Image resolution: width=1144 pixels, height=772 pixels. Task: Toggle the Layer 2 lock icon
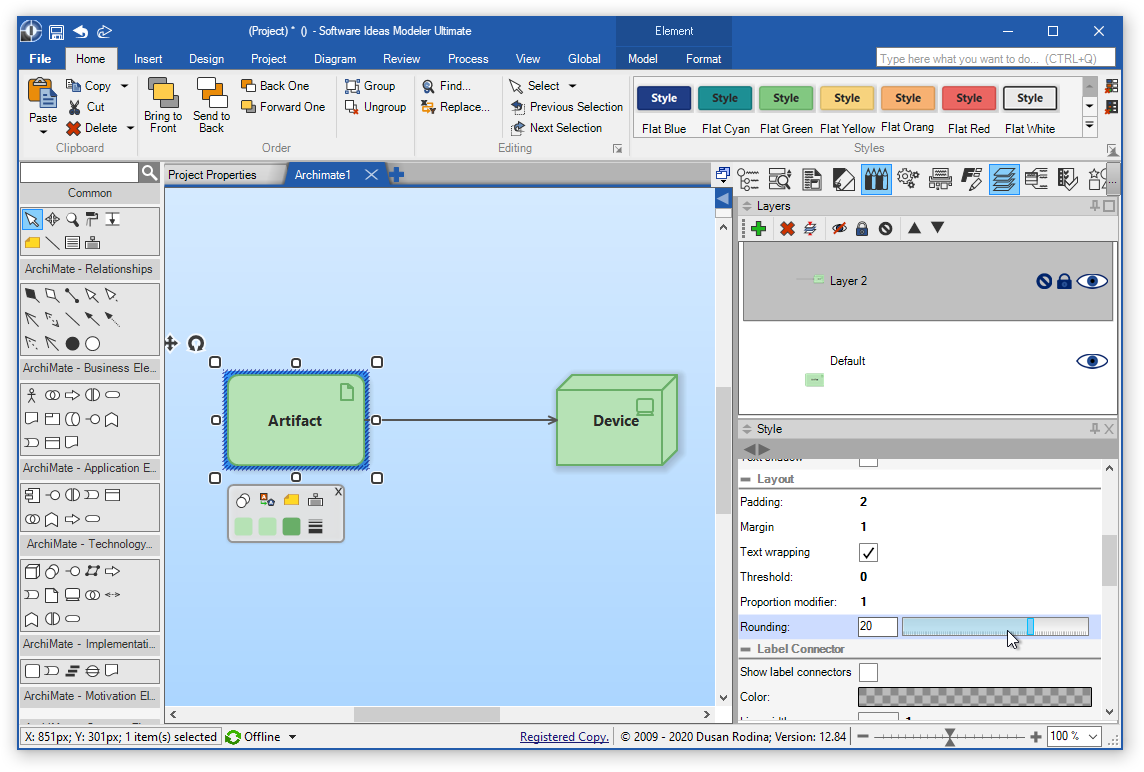[1064, 282]
